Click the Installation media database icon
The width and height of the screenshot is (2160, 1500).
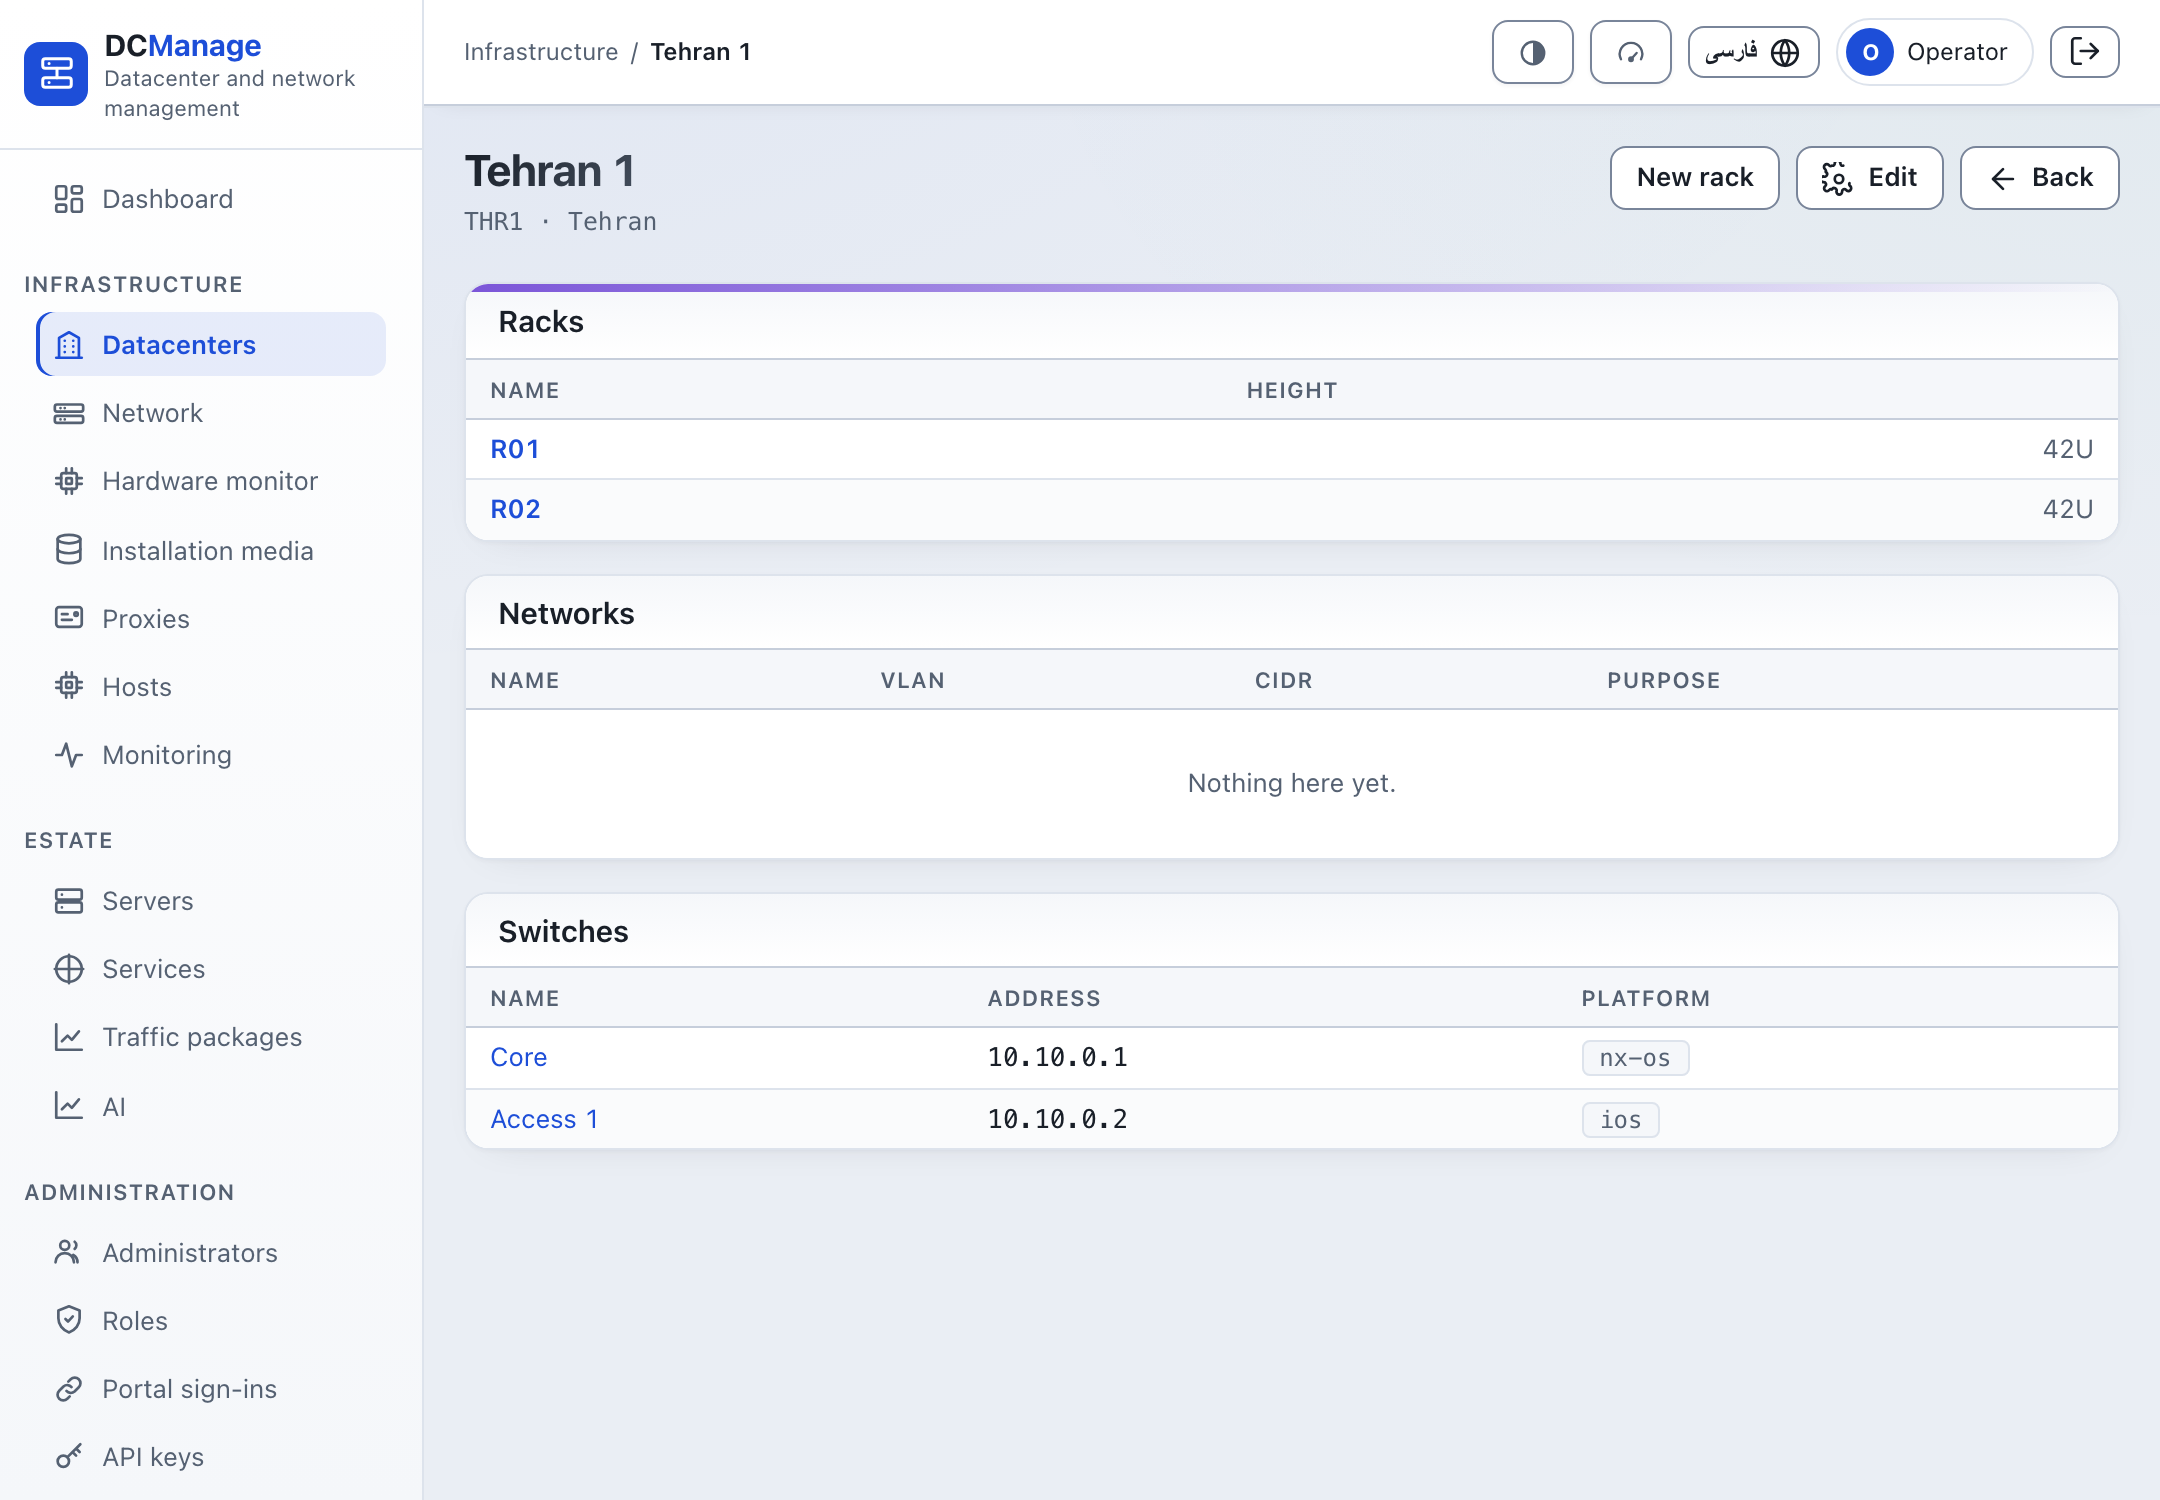pyautogui.click(x=69, y=550)
